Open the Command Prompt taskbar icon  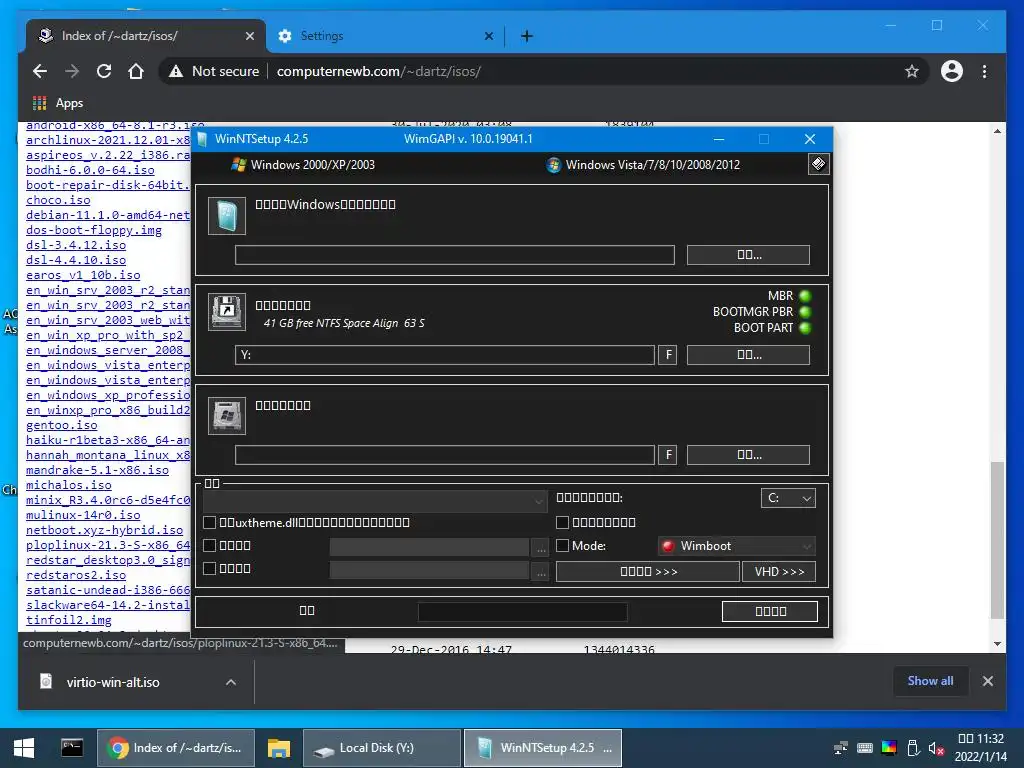coord(72,748)
